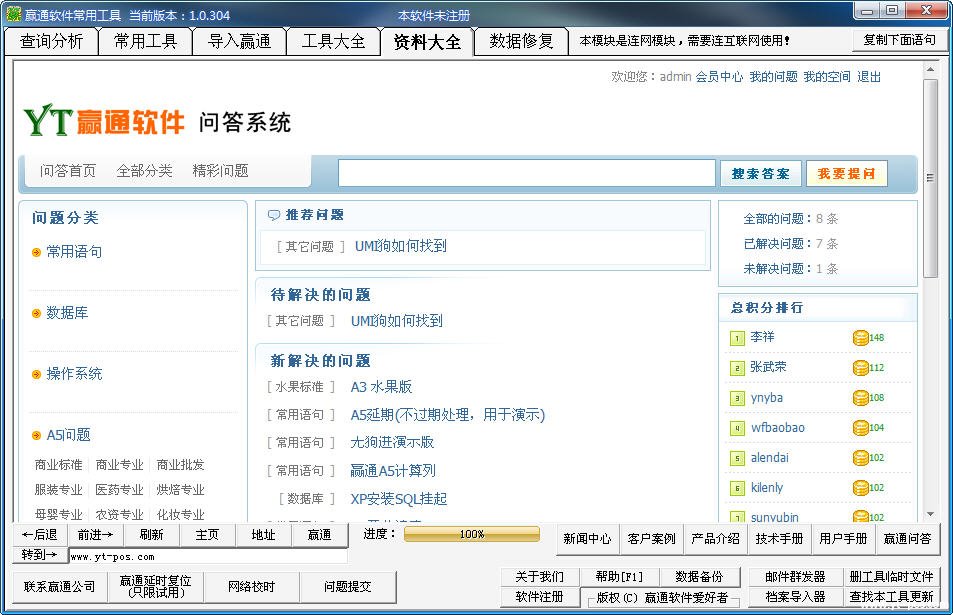Open the 数据库 category link
Screen dimensions: 953x615
click(x=67, y=313)
